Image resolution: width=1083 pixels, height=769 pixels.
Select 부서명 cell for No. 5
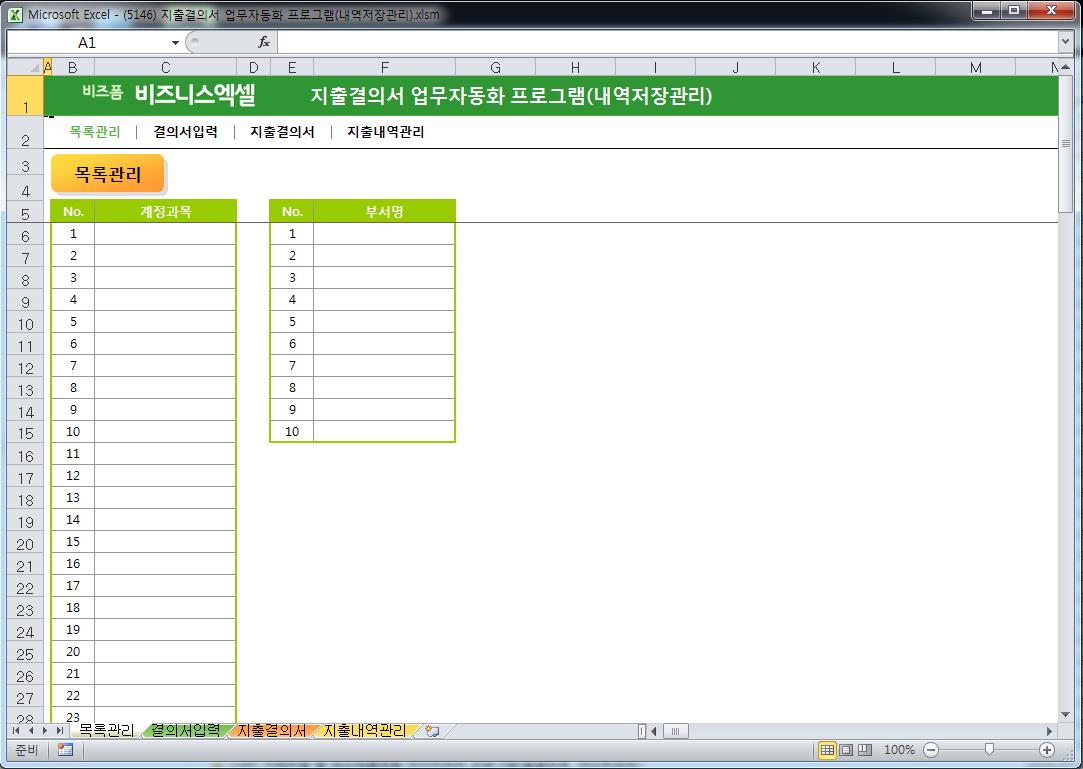pyautogui.click(x=384, y=321)
